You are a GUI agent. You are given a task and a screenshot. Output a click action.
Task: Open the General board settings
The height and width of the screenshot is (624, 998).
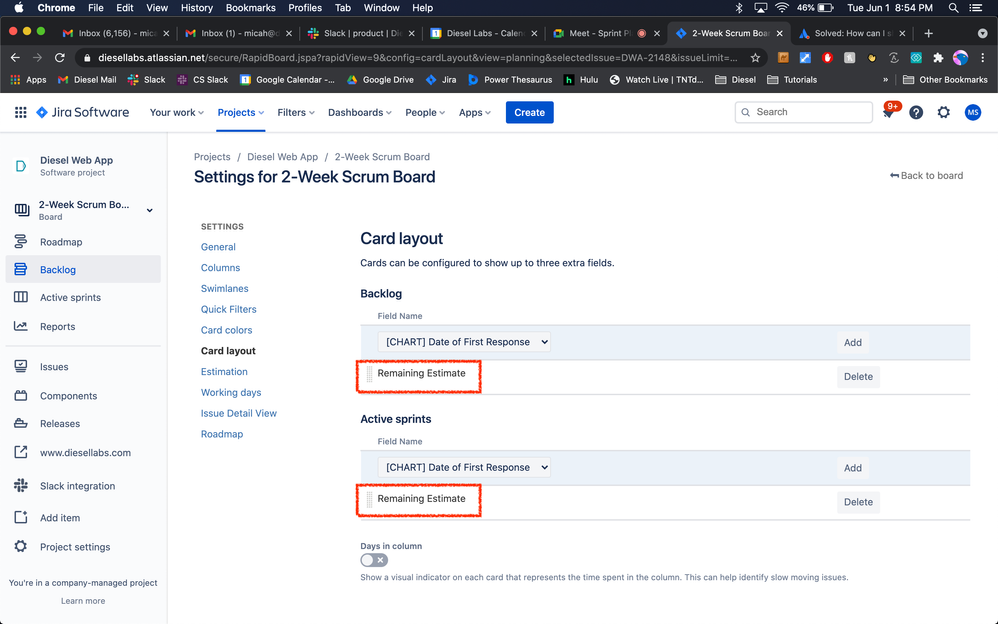pyautogui.click(x=218, y=247)
